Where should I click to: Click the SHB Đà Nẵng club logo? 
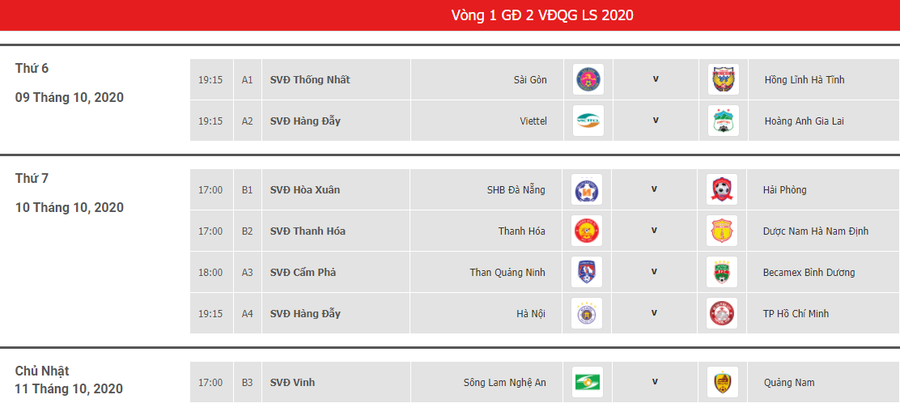pos(588,190)
